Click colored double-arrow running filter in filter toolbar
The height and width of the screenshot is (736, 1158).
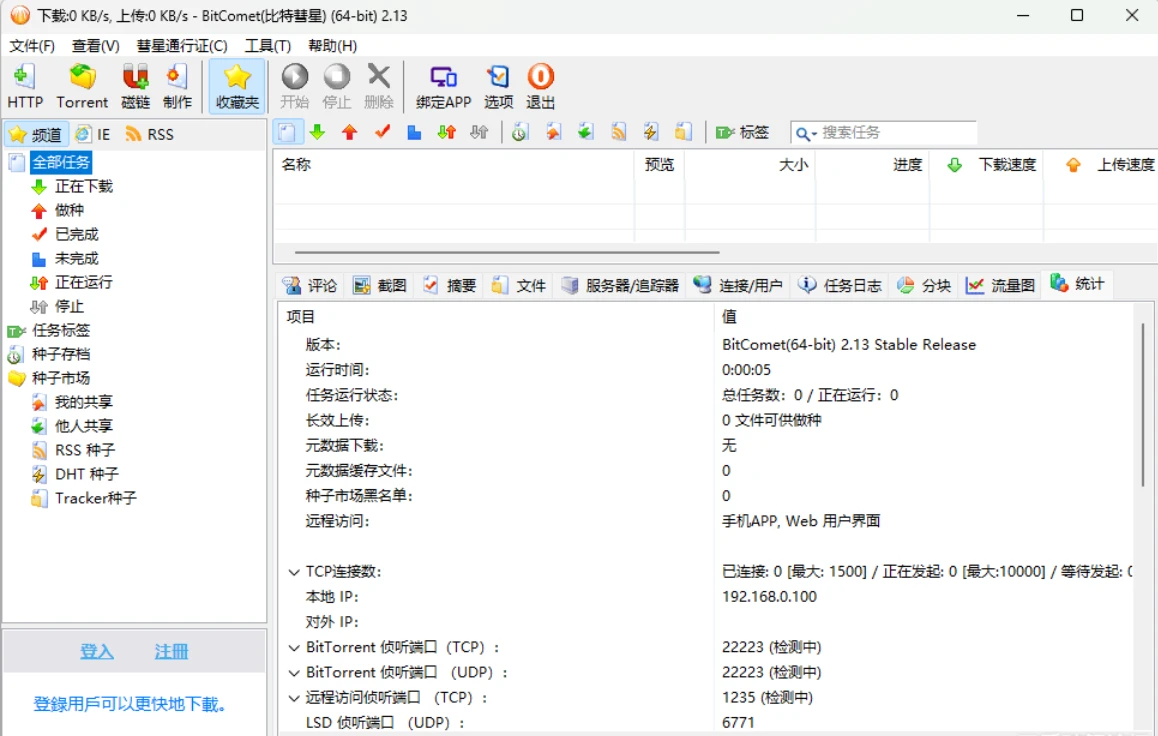(447, 132)
